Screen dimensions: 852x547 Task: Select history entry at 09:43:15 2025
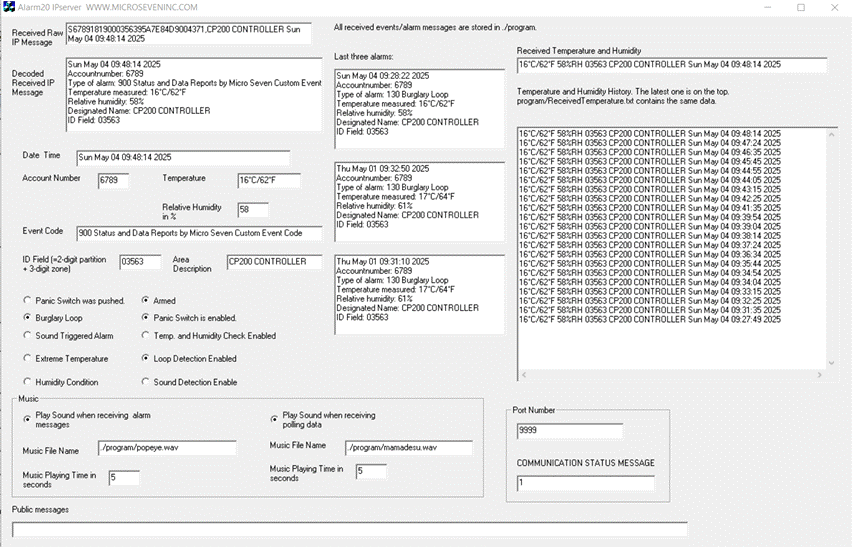pyautogui.click(x=650, y=190)
